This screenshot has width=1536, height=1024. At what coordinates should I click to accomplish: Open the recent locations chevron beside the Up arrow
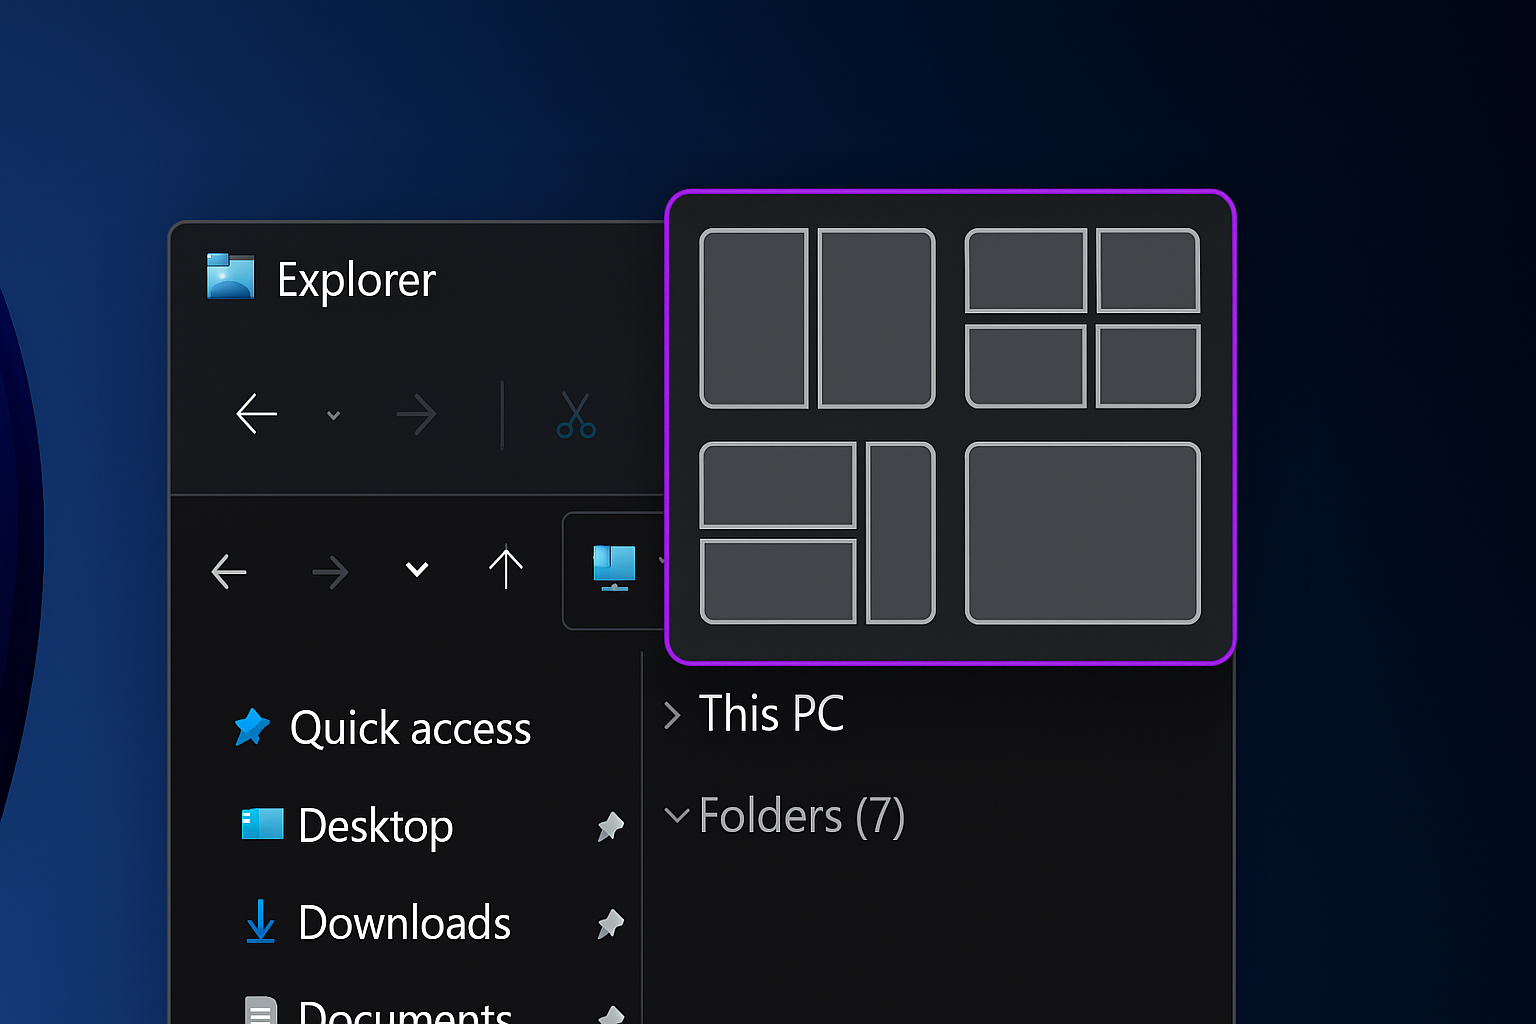coord(417,570)
